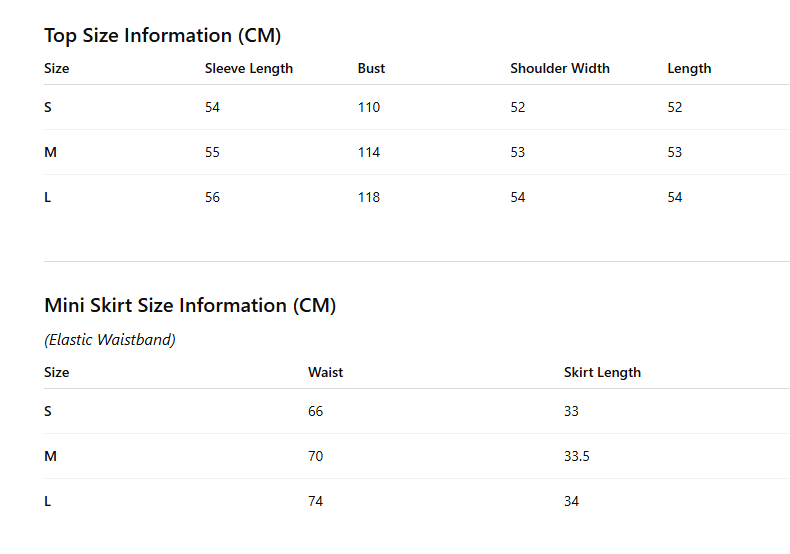Screen dimensions: 790x554
Task: Click the Waist column header
Action: 325,373
